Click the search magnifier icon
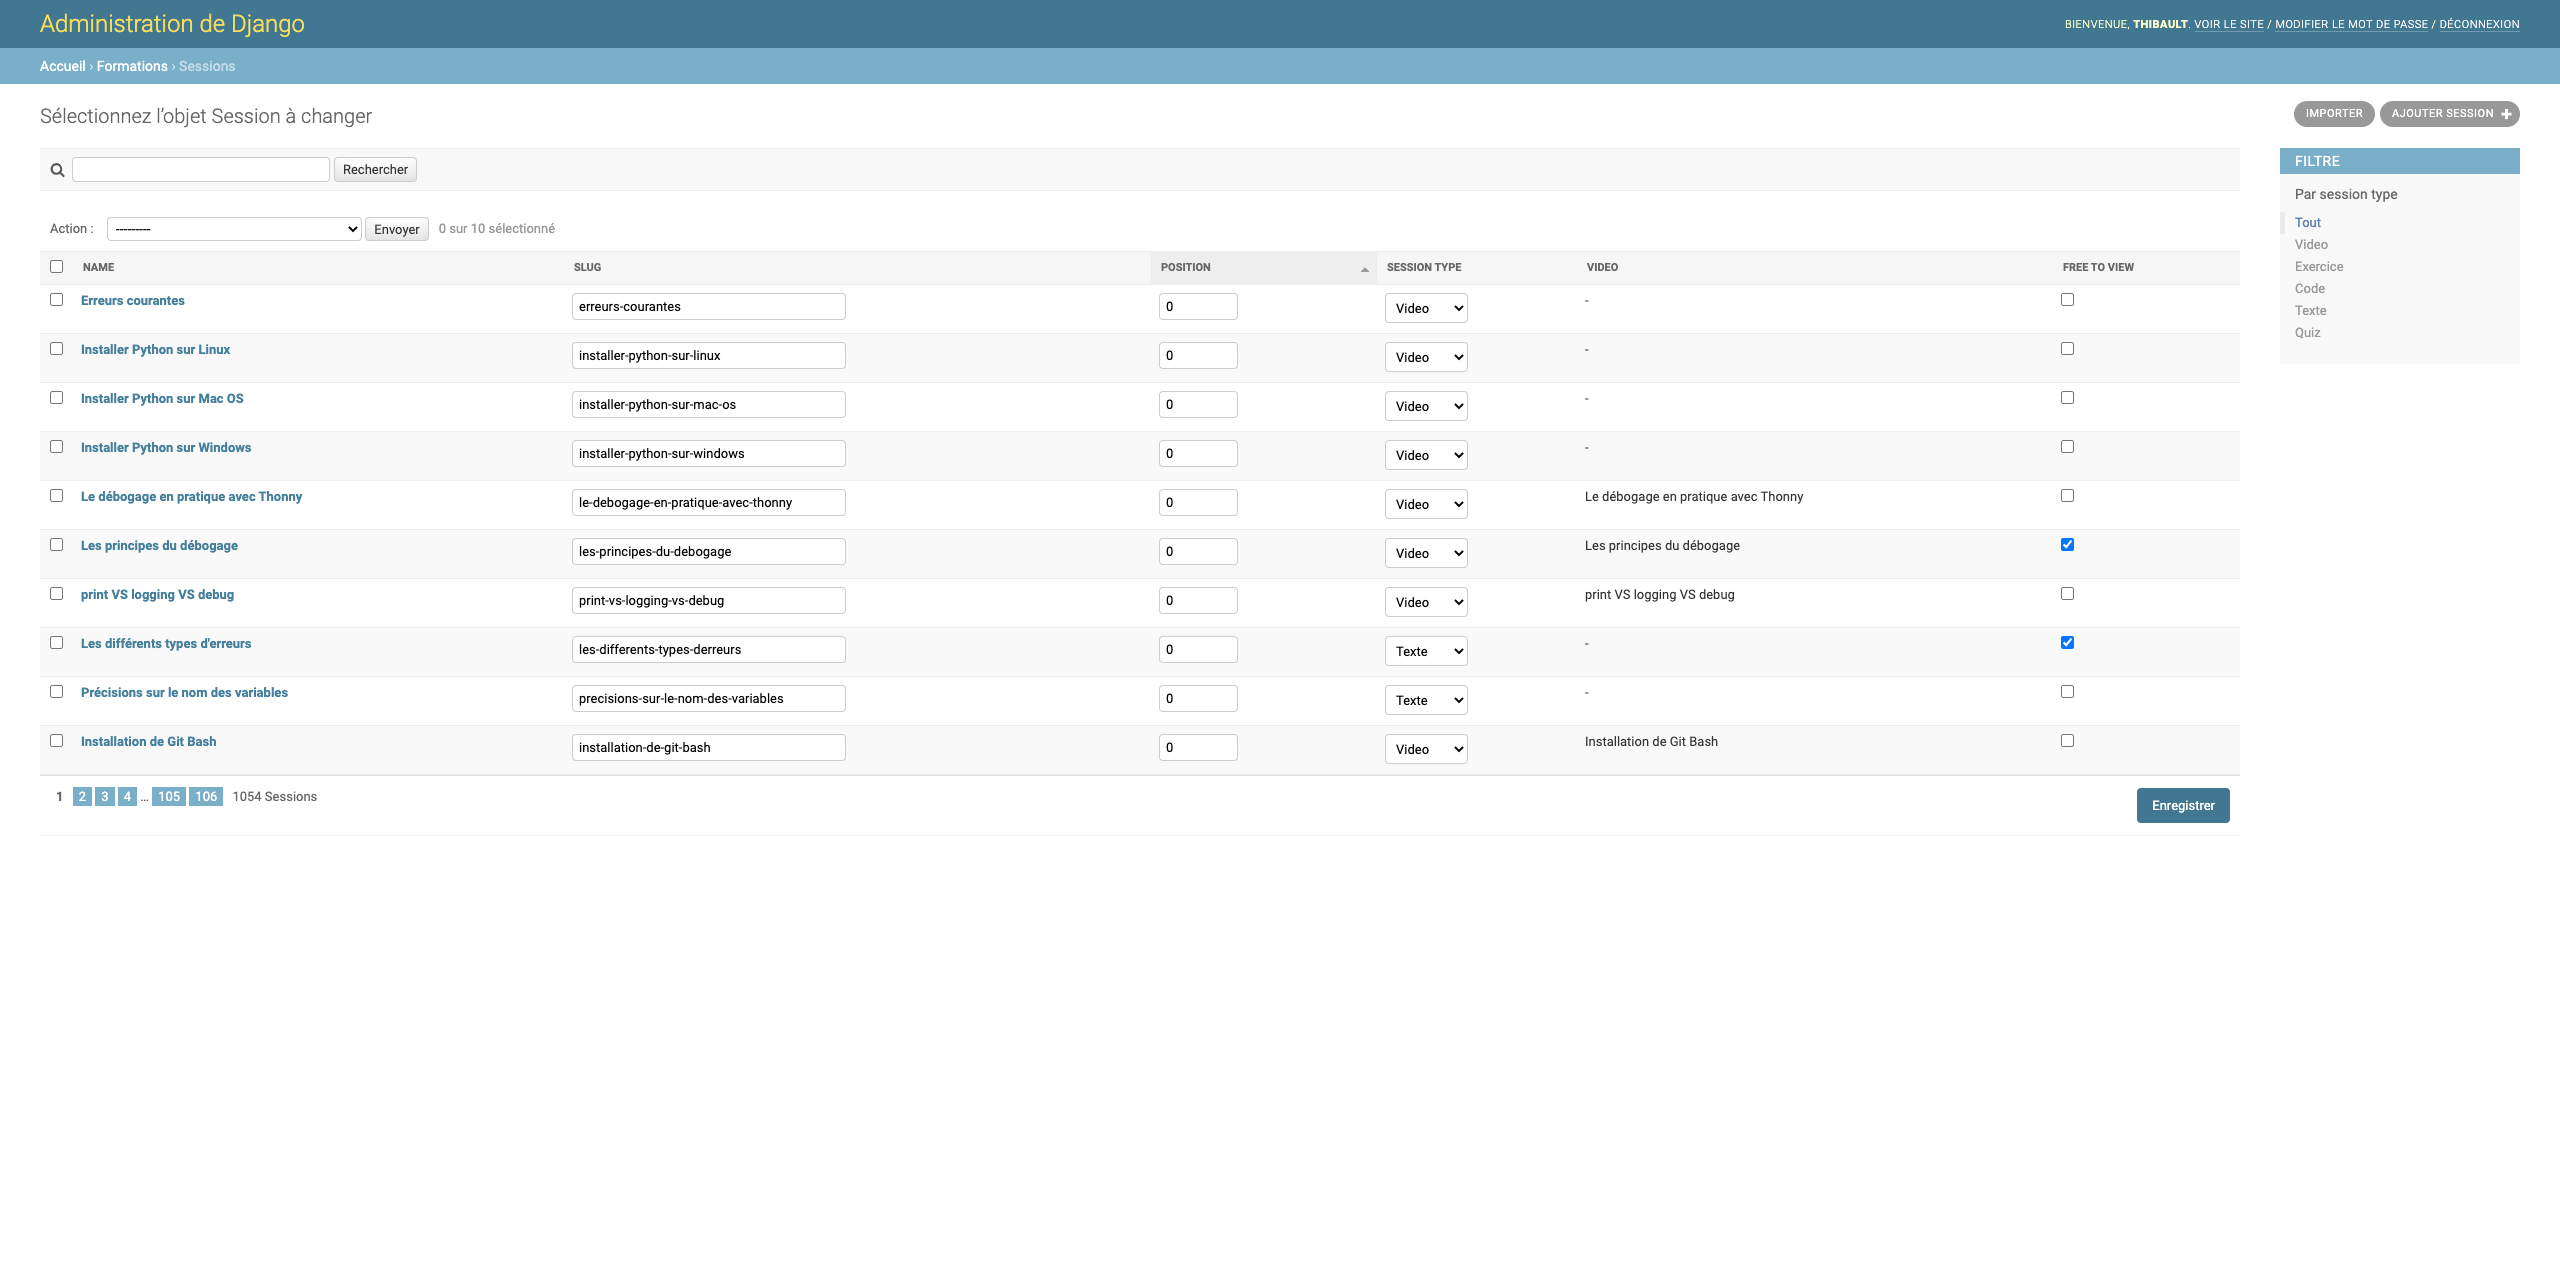The height and width of the screenshot is (1279, 2560). click(x=57, y=170)
